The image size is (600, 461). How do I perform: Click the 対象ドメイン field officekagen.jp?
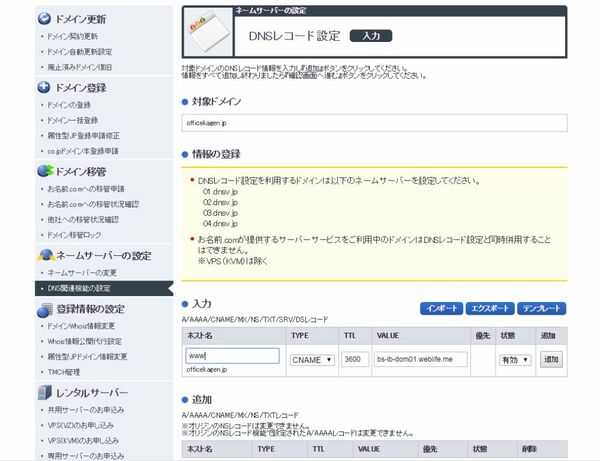[x=374, y=123]
